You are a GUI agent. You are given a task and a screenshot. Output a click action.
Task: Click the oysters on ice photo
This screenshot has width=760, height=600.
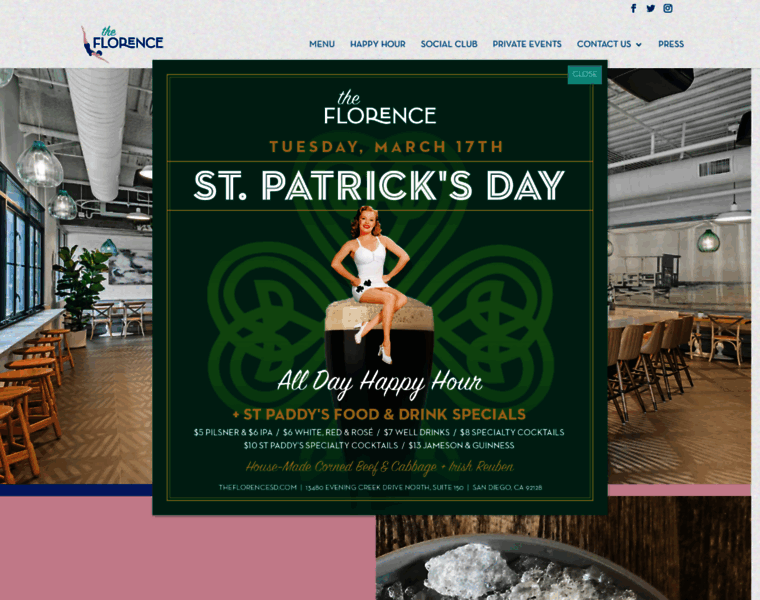tap(563, 557)
